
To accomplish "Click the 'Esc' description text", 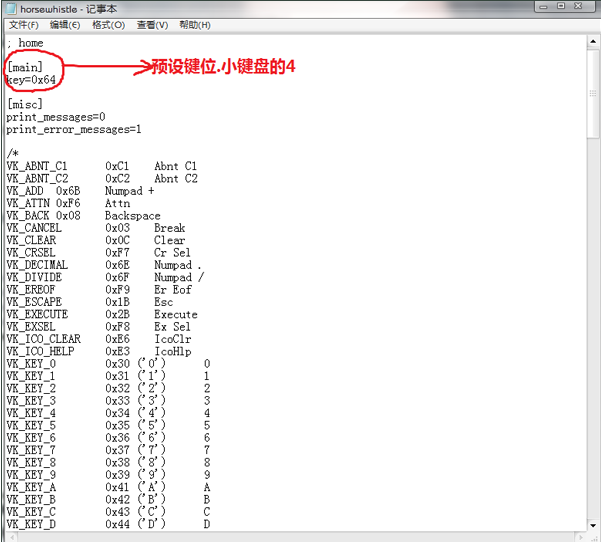I will [x=164, y=302].
